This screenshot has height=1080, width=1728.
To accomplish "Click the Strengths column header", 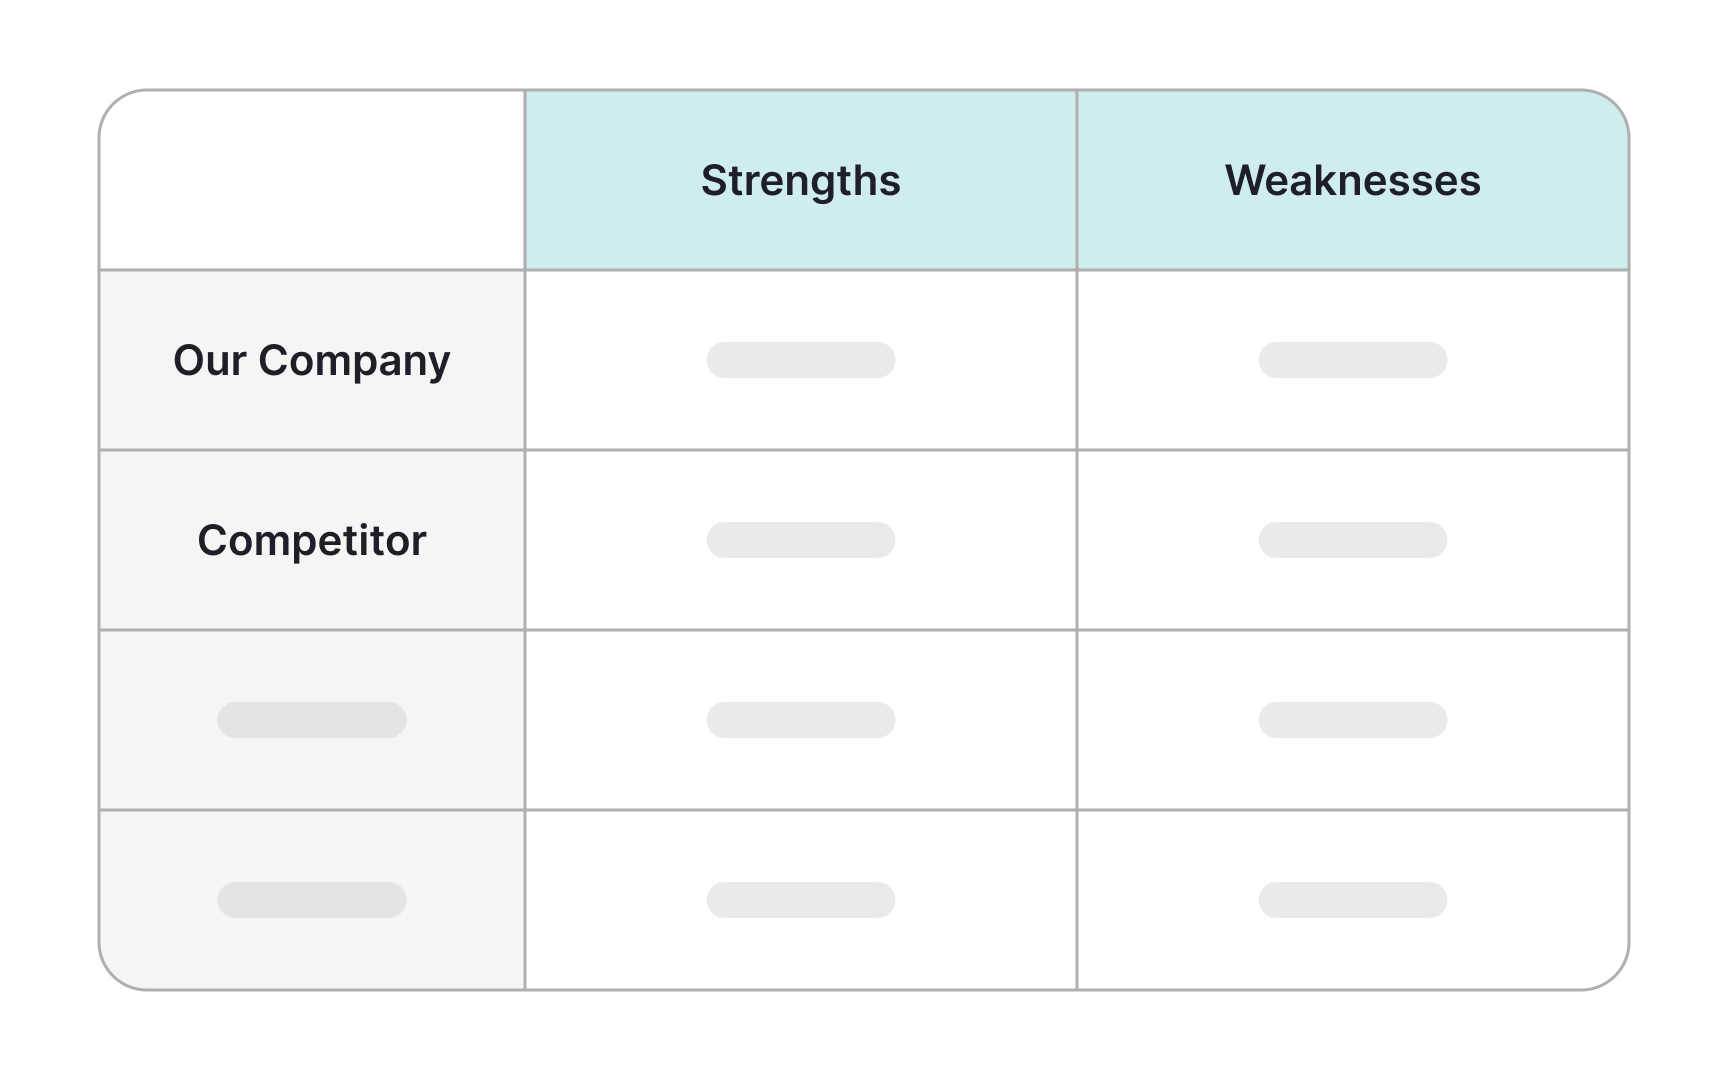I will pos(800,181).
